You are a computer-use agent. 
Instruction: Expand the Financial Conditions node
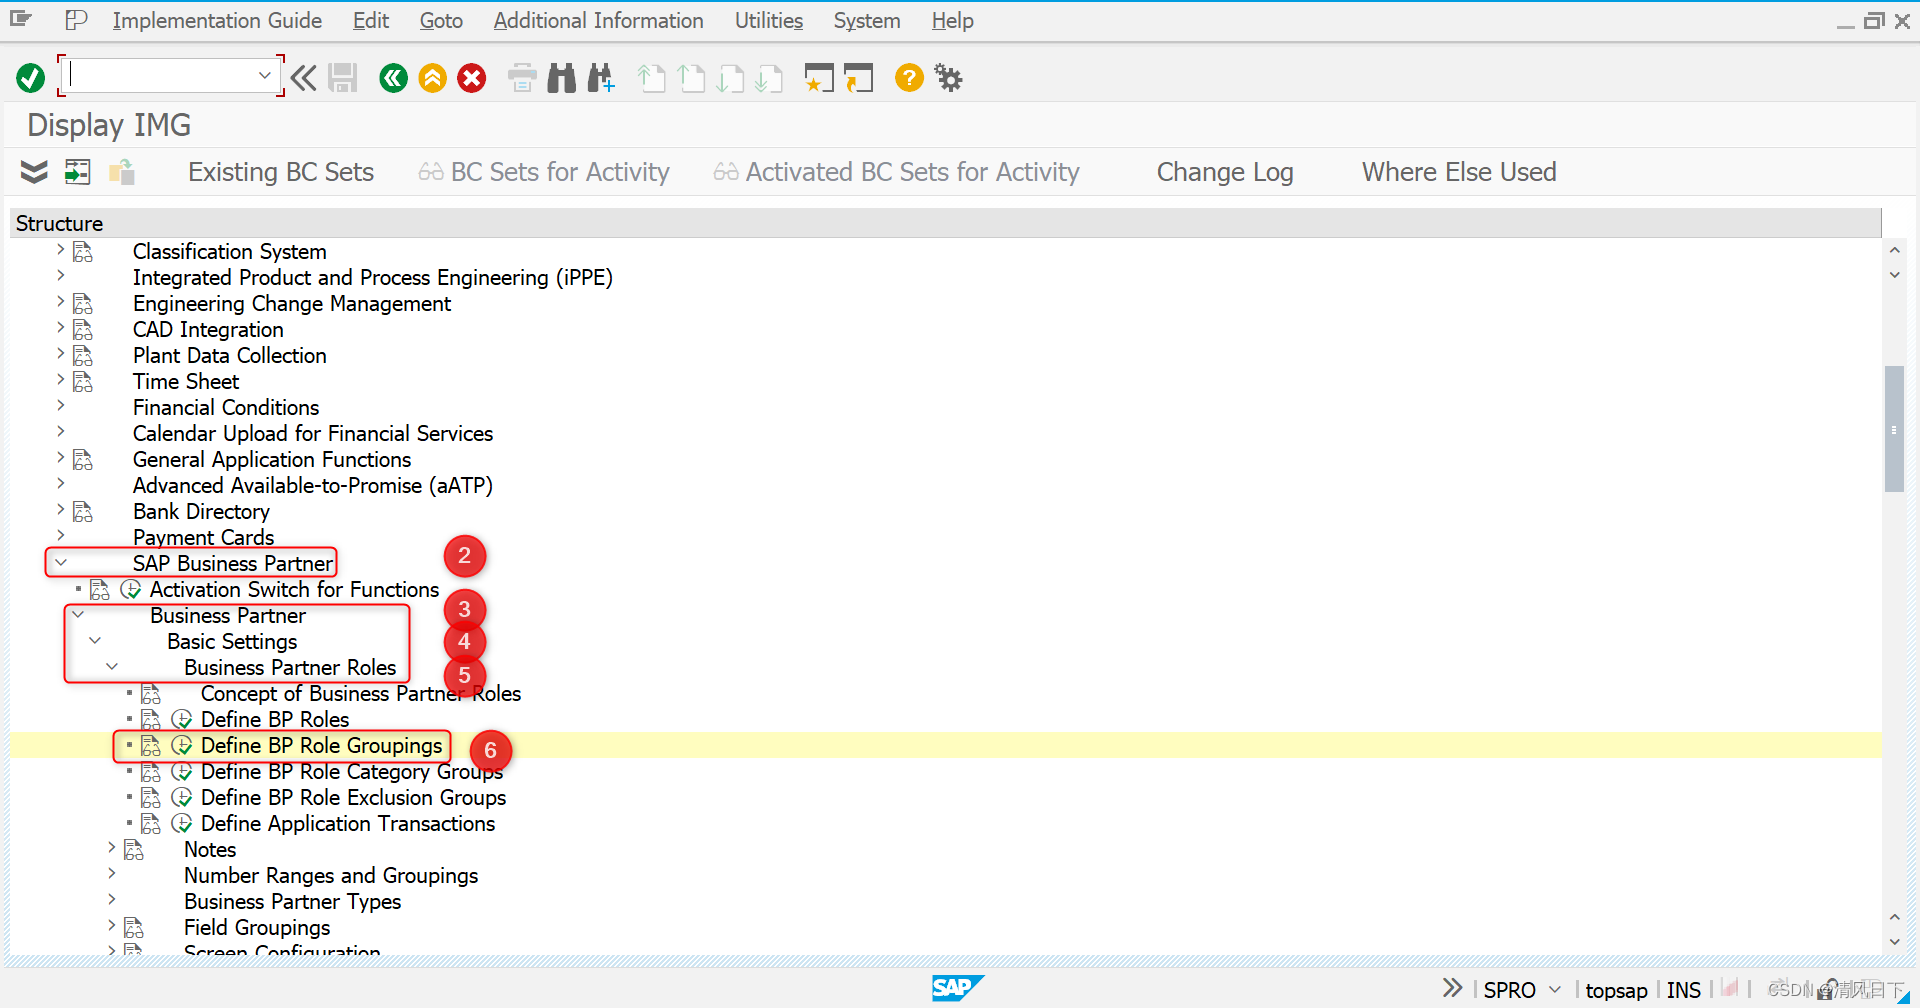(x=61, y=406)
